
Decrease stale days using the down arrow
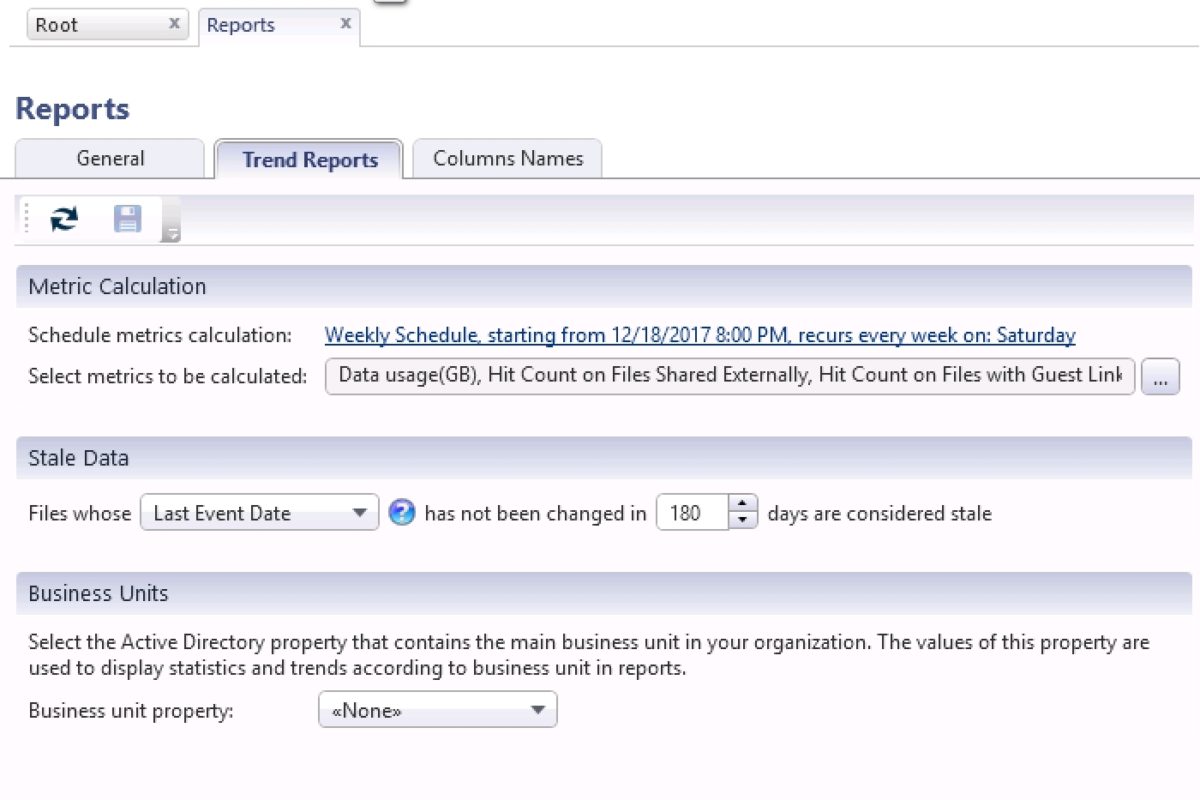coord(741,519)
